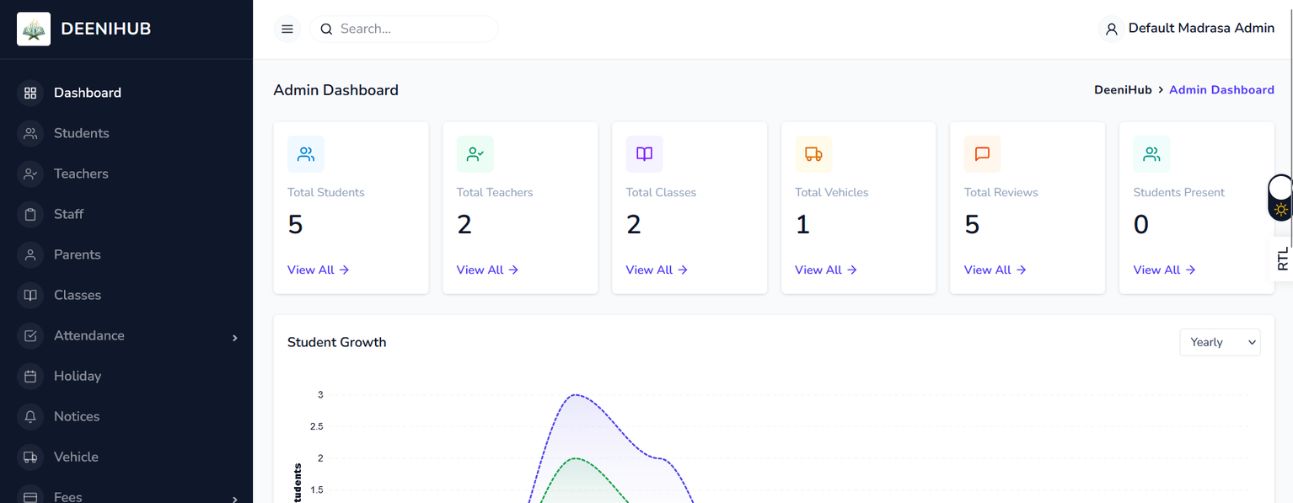Click the user avatar icon in header

point(1110,29)
